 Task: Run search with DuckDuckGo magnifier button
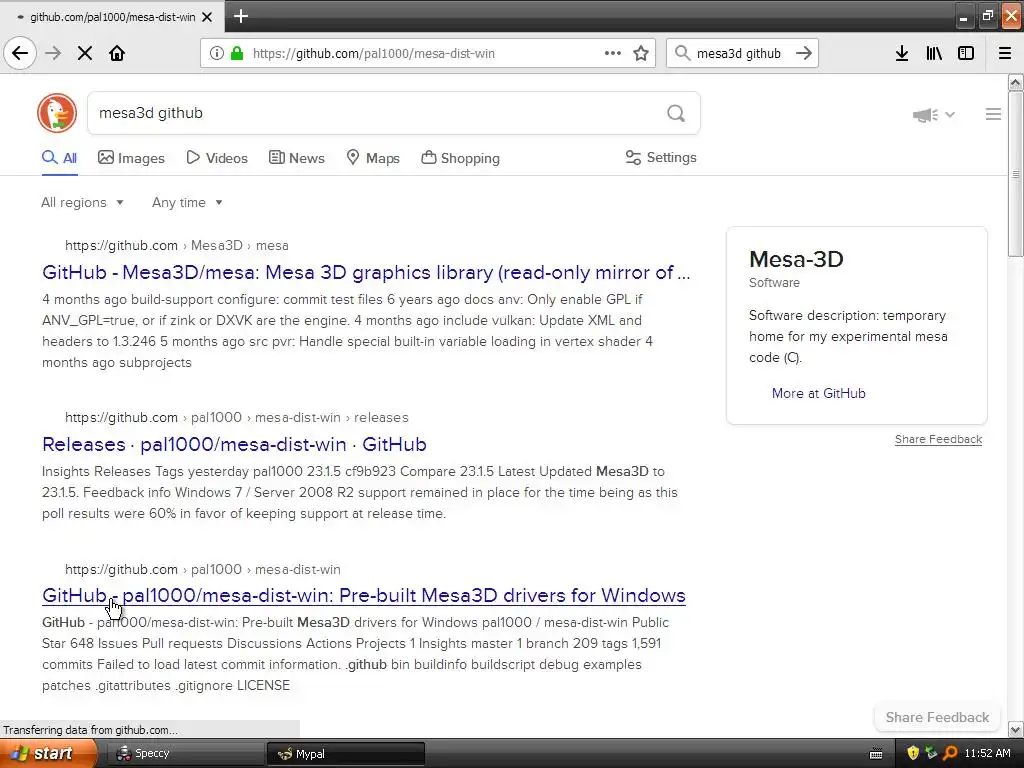(x=676, y=113)
